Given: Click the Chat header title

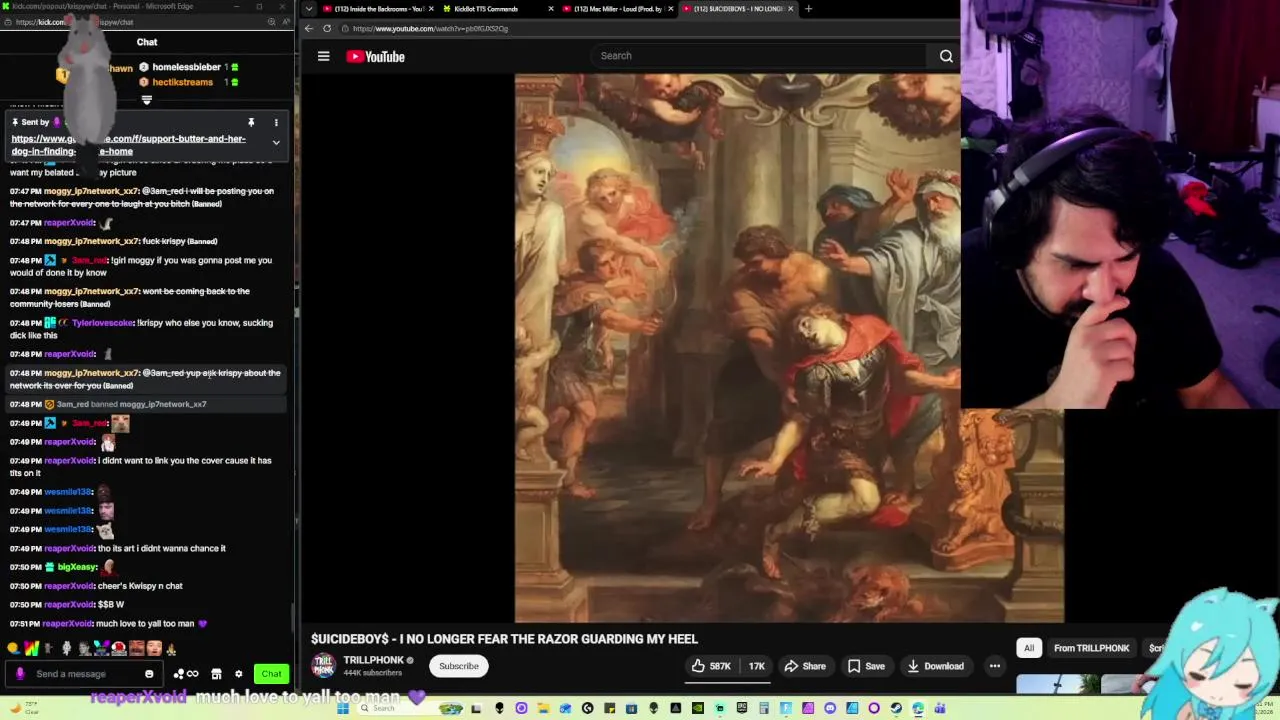Looking at the screenshot, I should [147, 42].
